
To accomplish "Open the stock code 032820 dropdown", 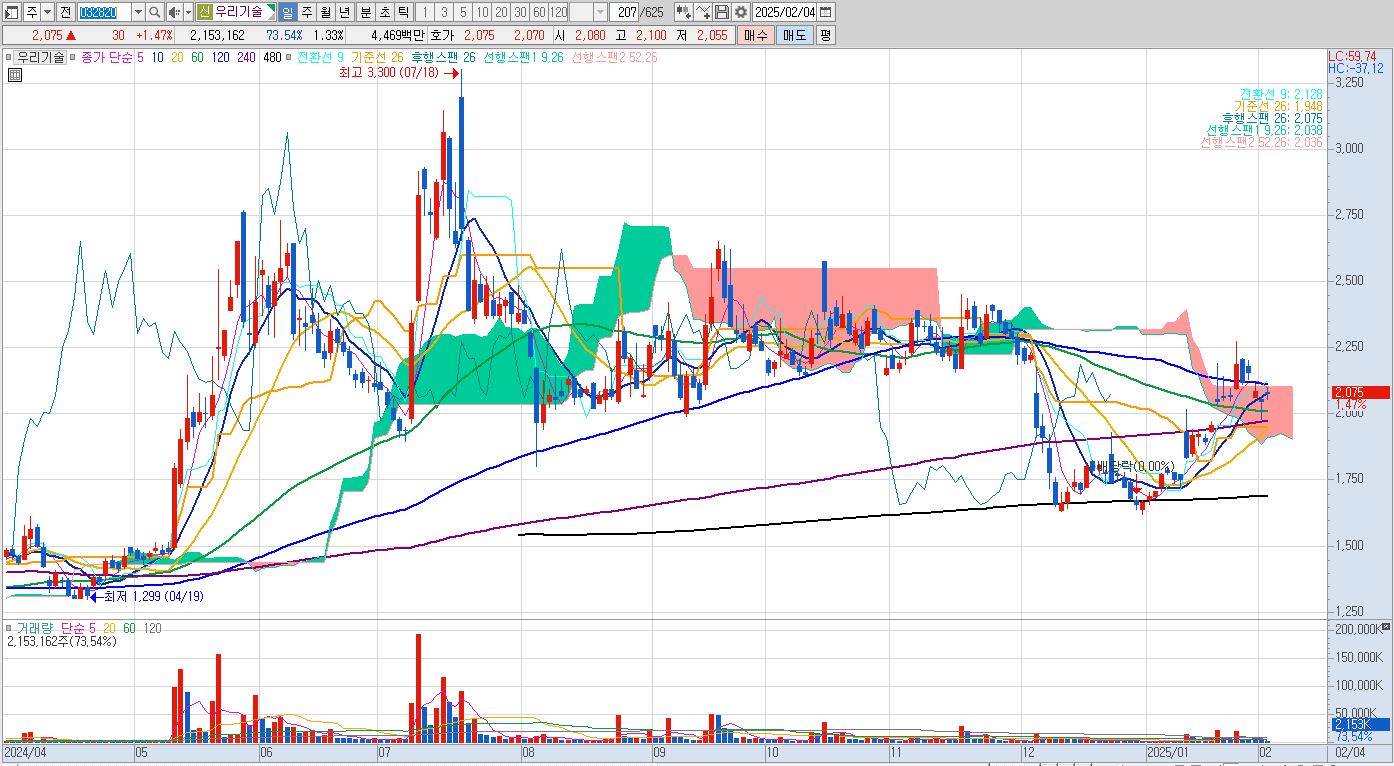I will coord(138,12).
